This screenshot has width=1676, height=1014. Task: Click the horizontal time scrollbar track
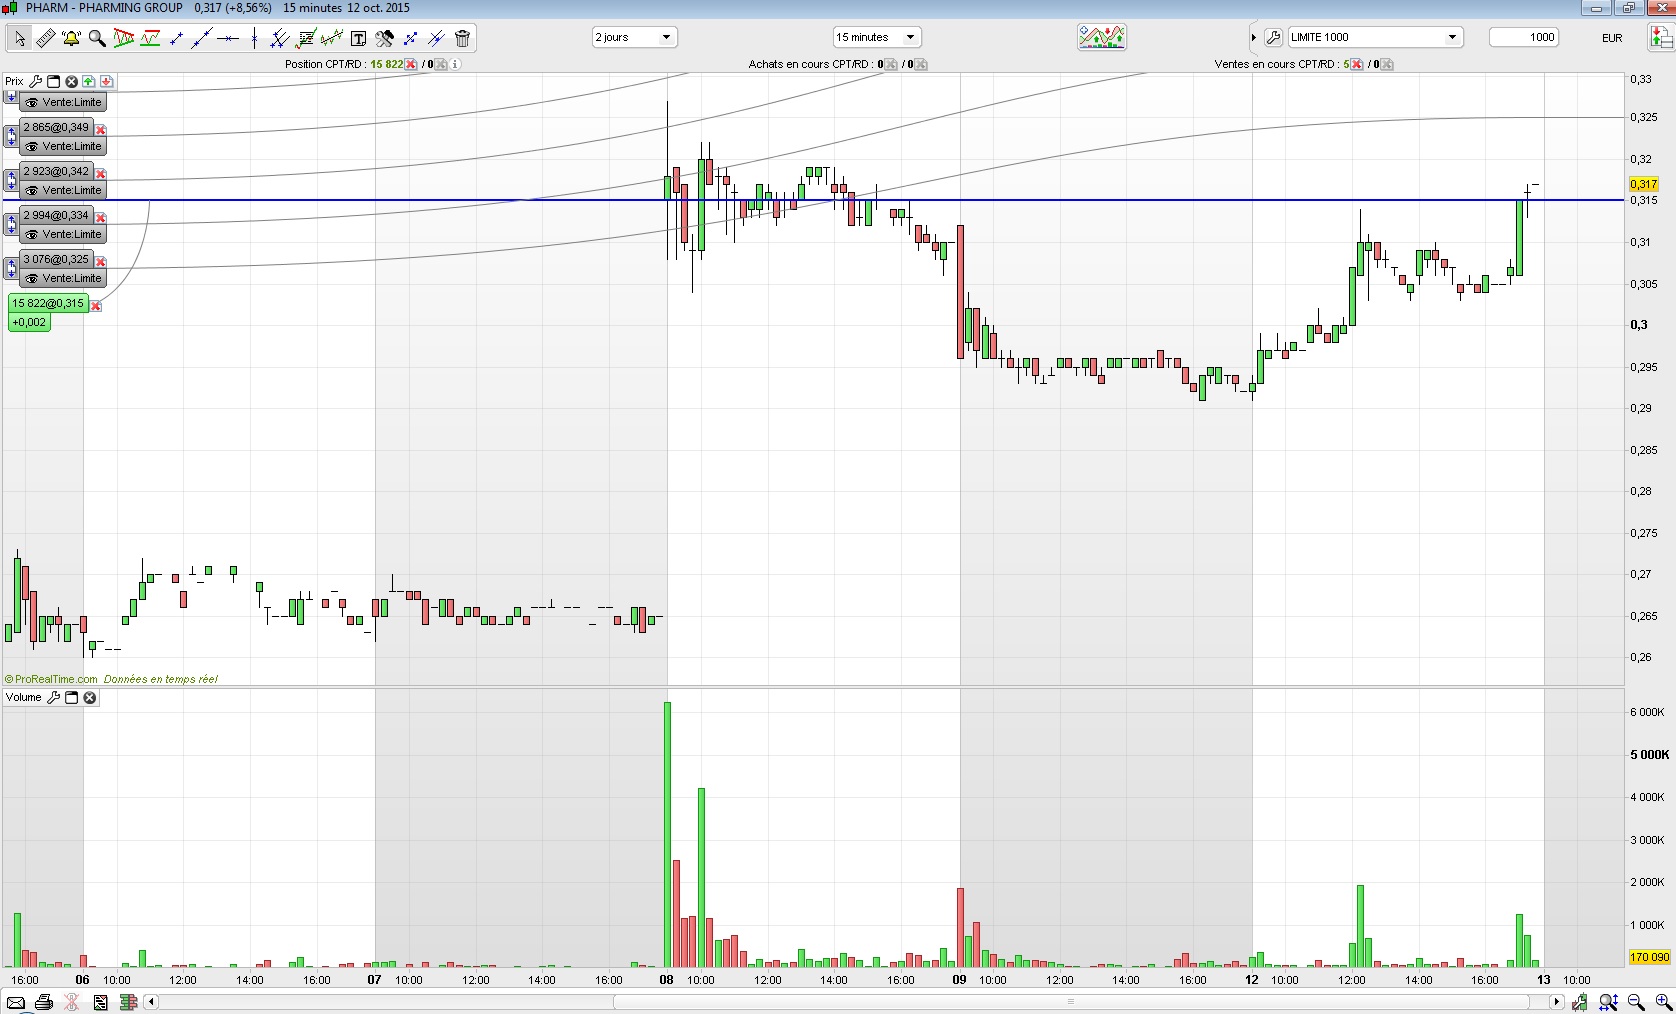(x=853, y=1001)
